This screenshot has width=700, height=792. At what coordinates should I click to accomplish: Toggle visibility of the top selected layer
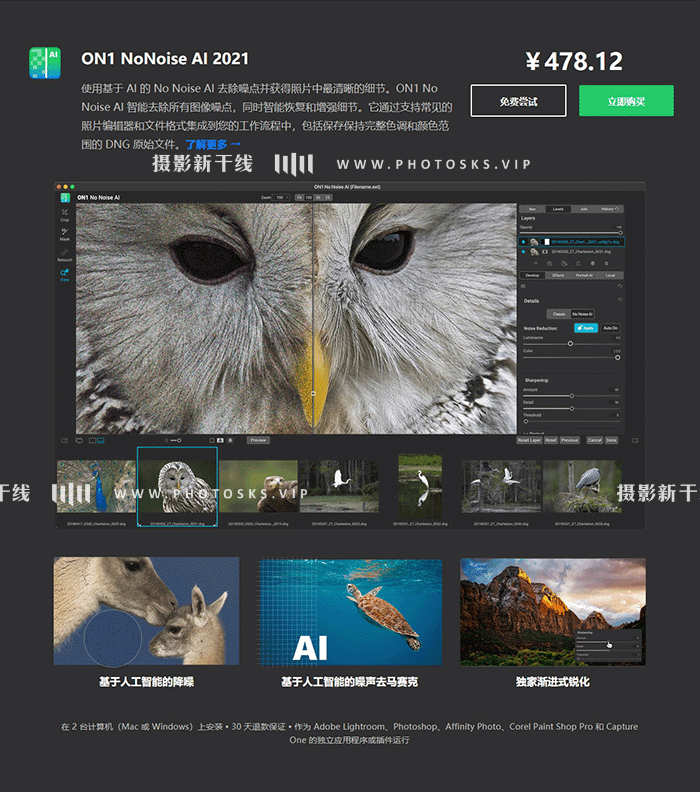pos(523,242)
